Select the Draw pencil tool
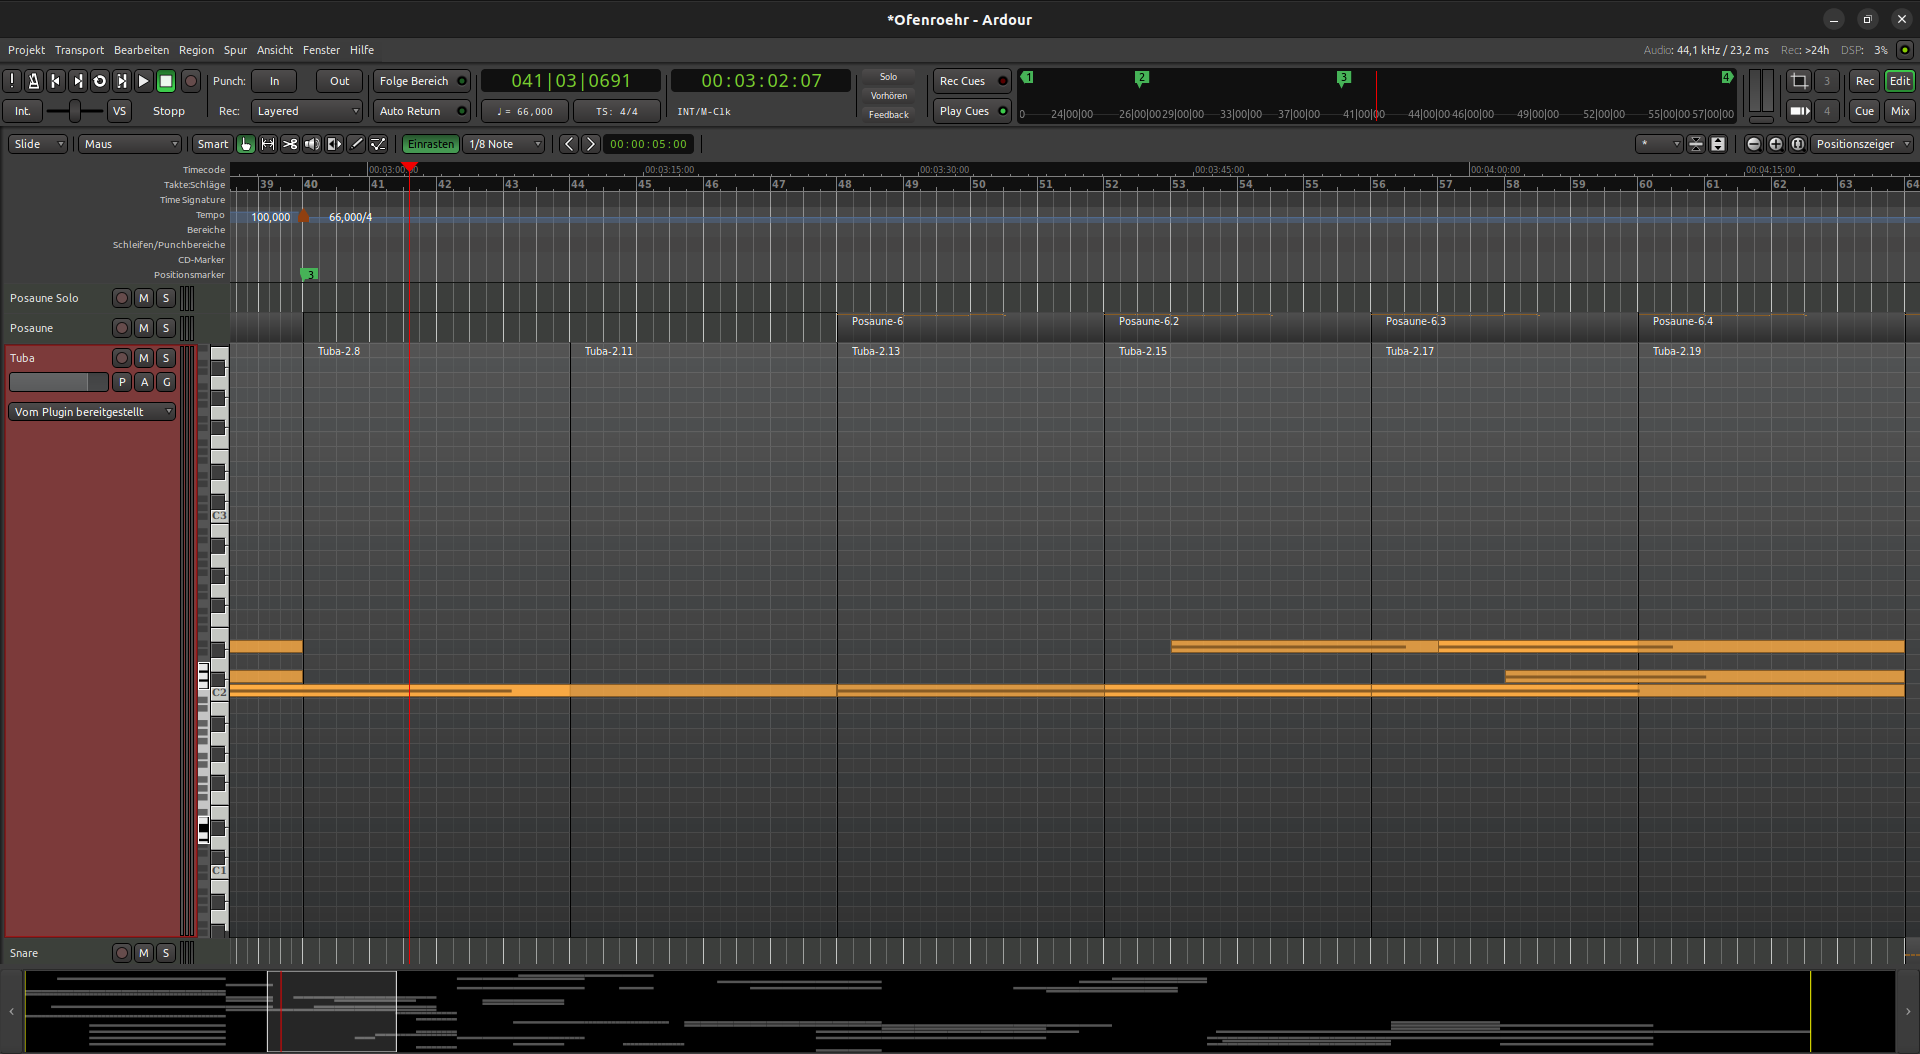This screenshot has width=1920, height=1054. [x=356, y=144]
